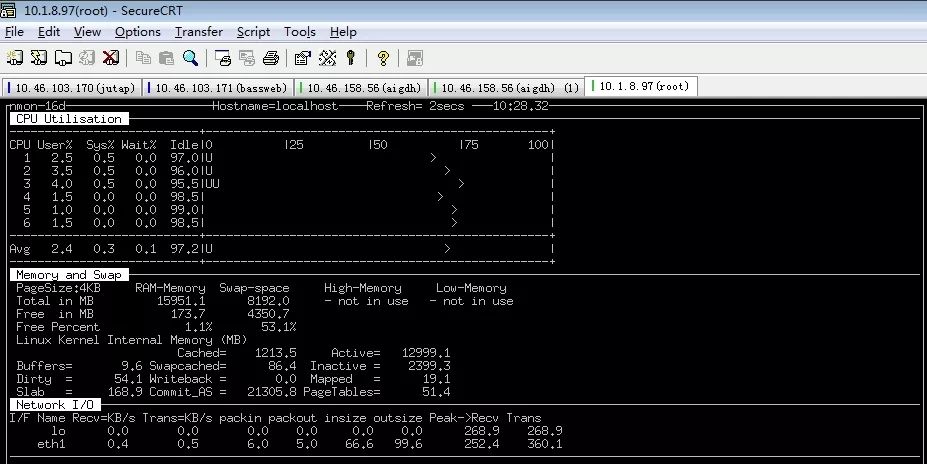Click the Disconnect session icon
This screenshot has width=927, height=464.
[111, 57]
